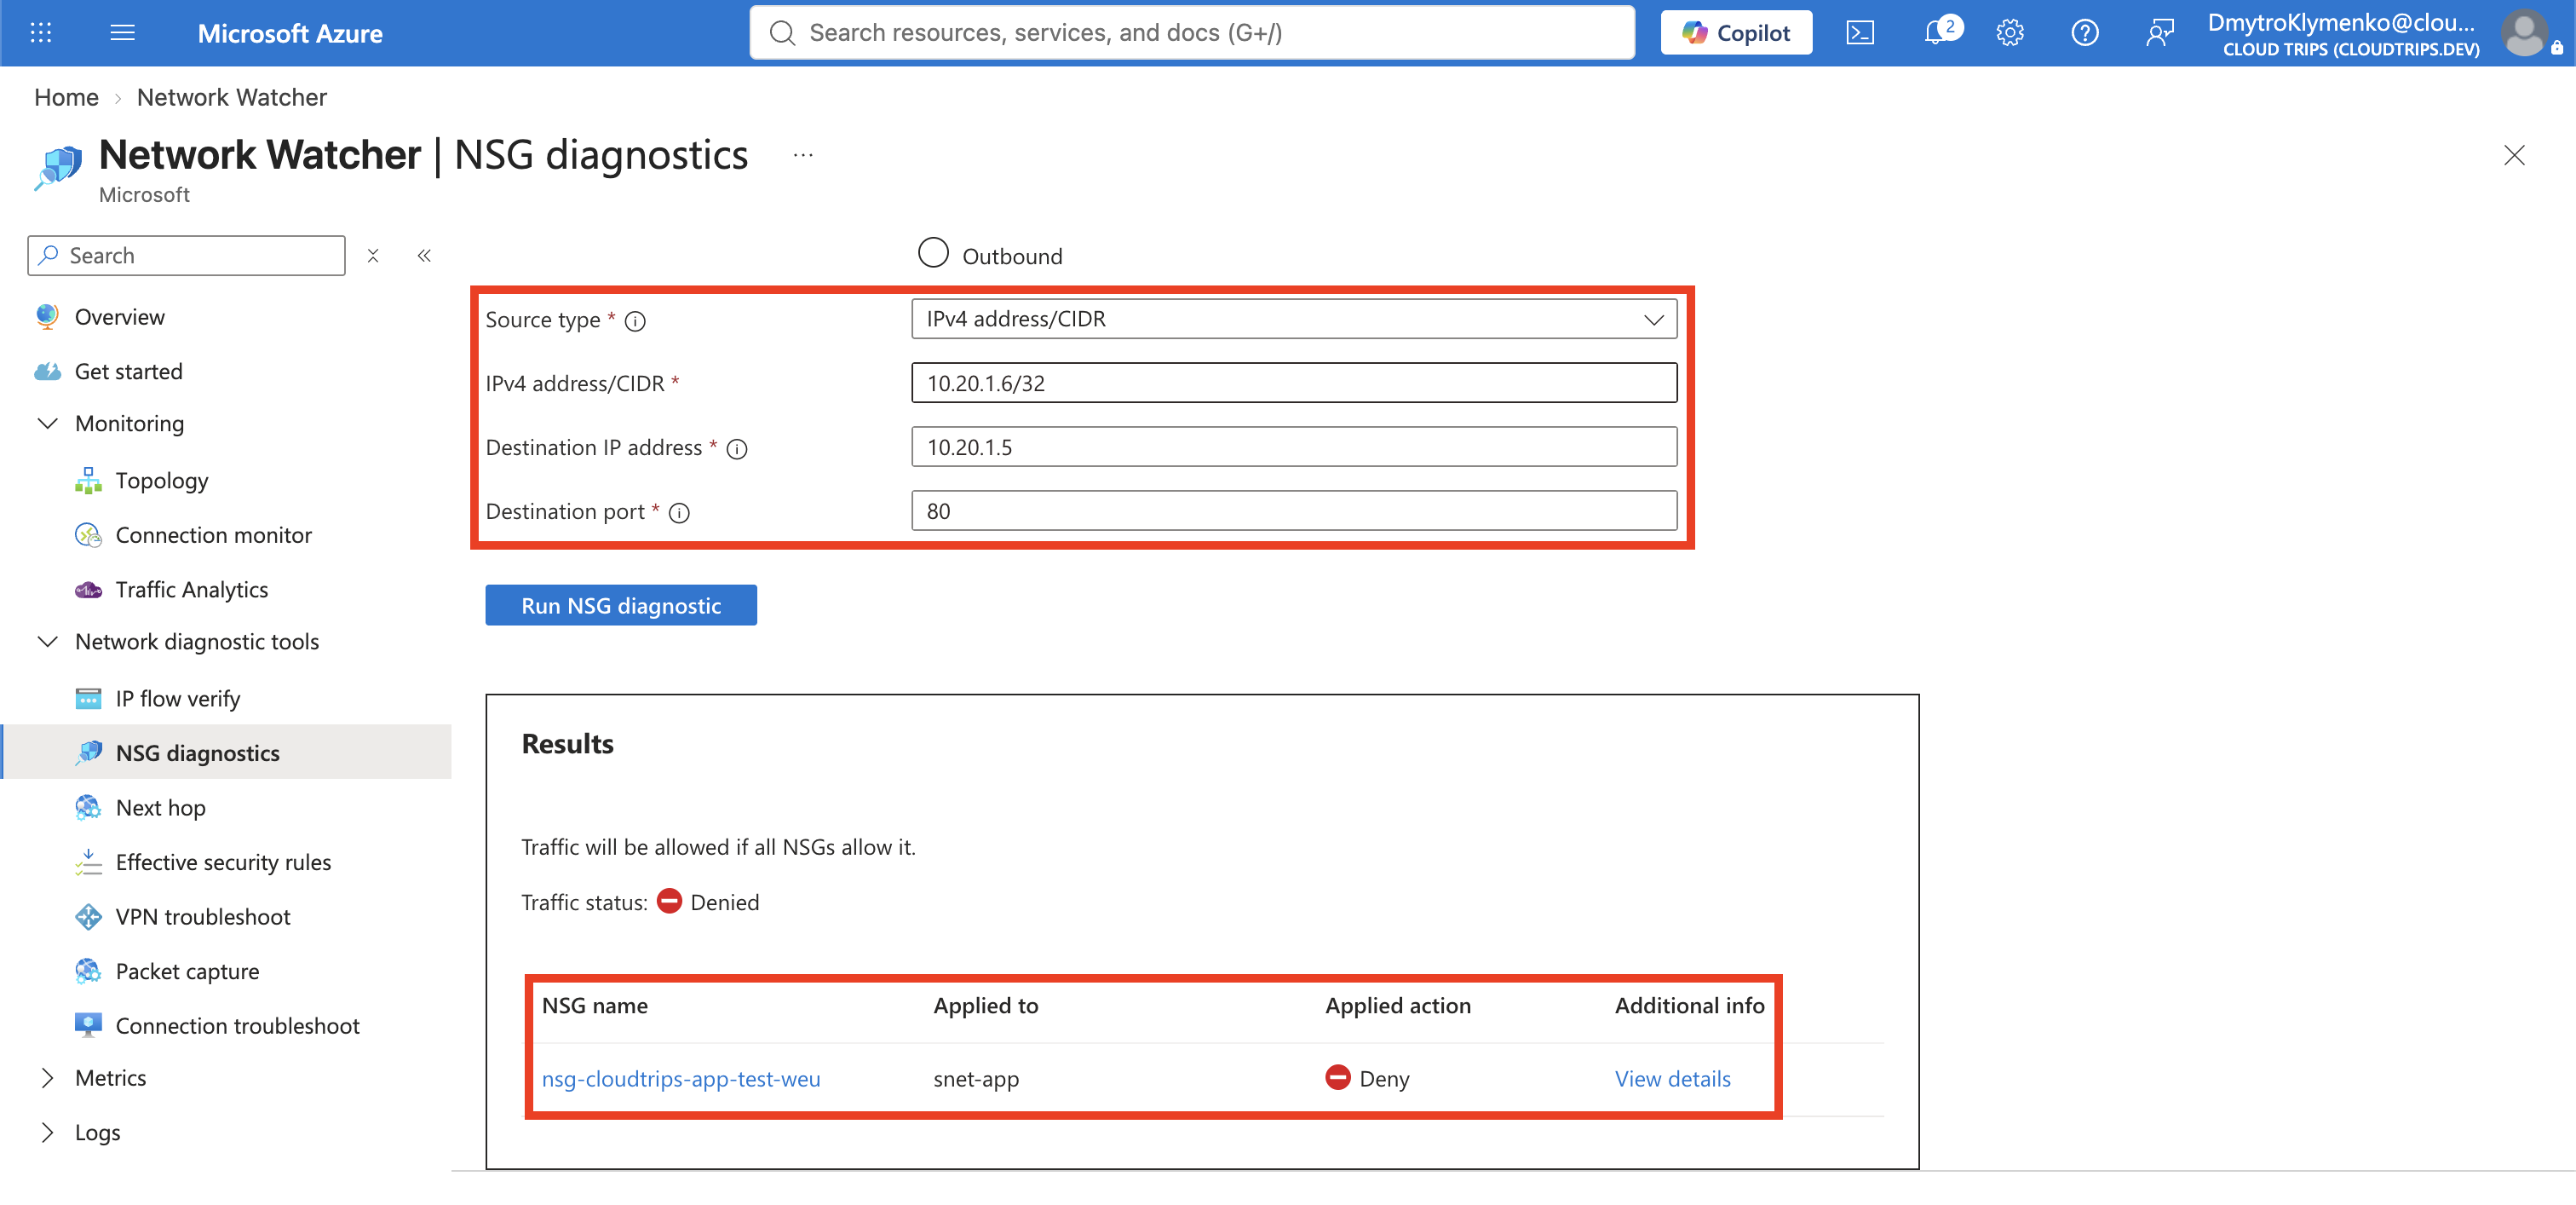Click the IP flow verify icon
Image resolution: width=2576 pixels, height=1205 pixels.
pos(88,698)
